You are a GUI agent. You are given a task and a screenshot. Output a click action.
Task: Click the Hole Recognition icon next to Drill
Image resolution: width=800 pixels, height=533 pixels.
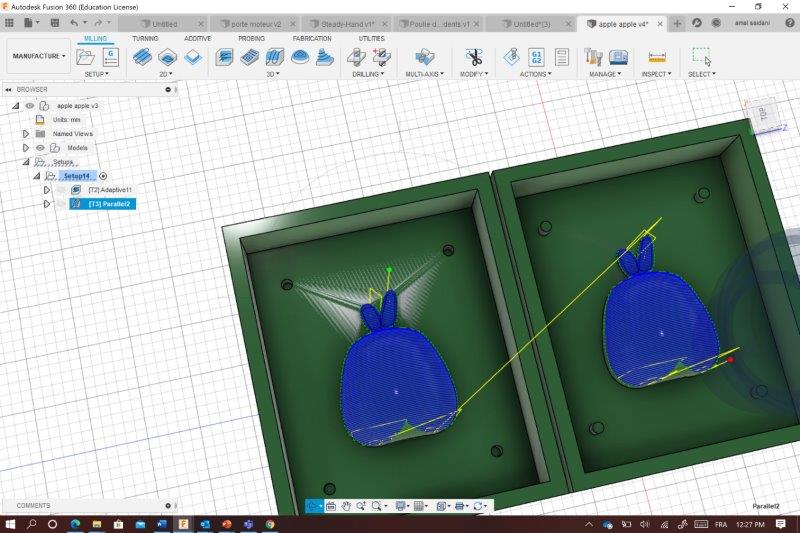pos(382,57)
